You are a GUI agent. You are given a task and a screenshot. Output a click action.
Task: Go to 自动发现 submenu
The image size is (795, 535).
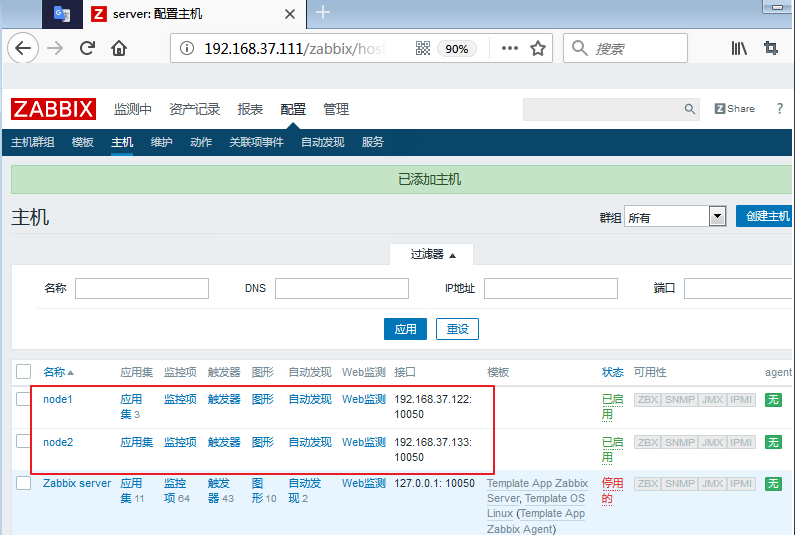coord(323,142)
